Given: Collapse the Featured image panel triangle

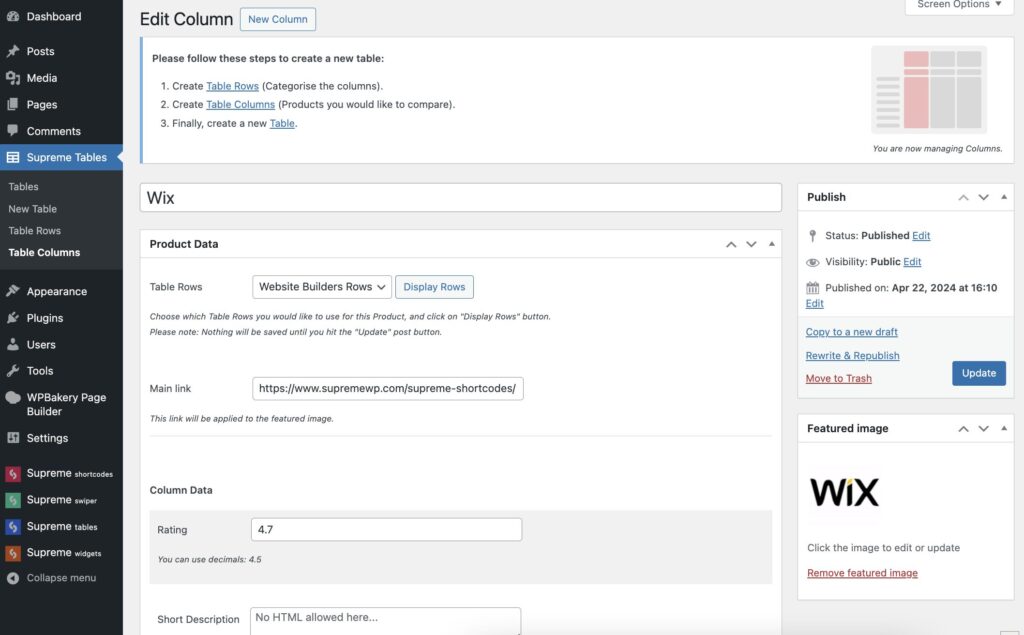Looking at the screenshot, I should [1004, 429].
